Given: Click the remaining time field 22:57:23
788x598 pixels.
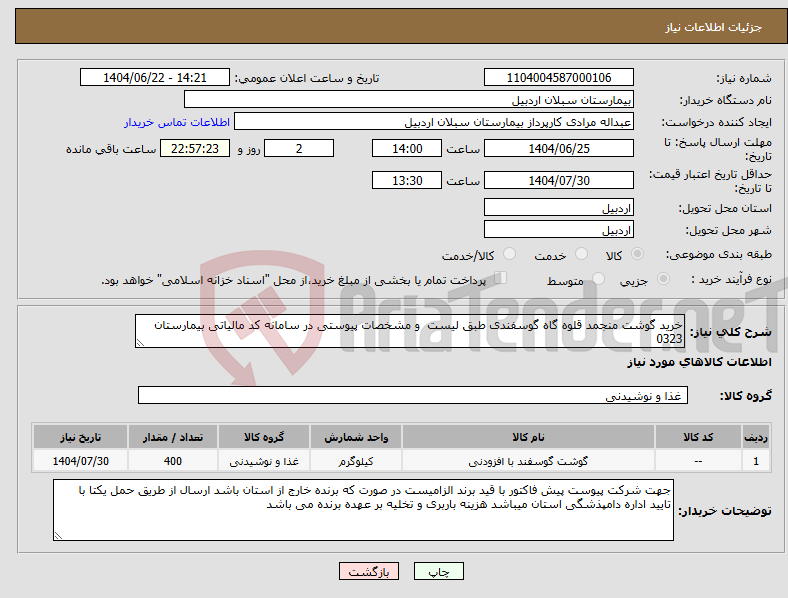Looking at the screenshot, I should point(195,148).
